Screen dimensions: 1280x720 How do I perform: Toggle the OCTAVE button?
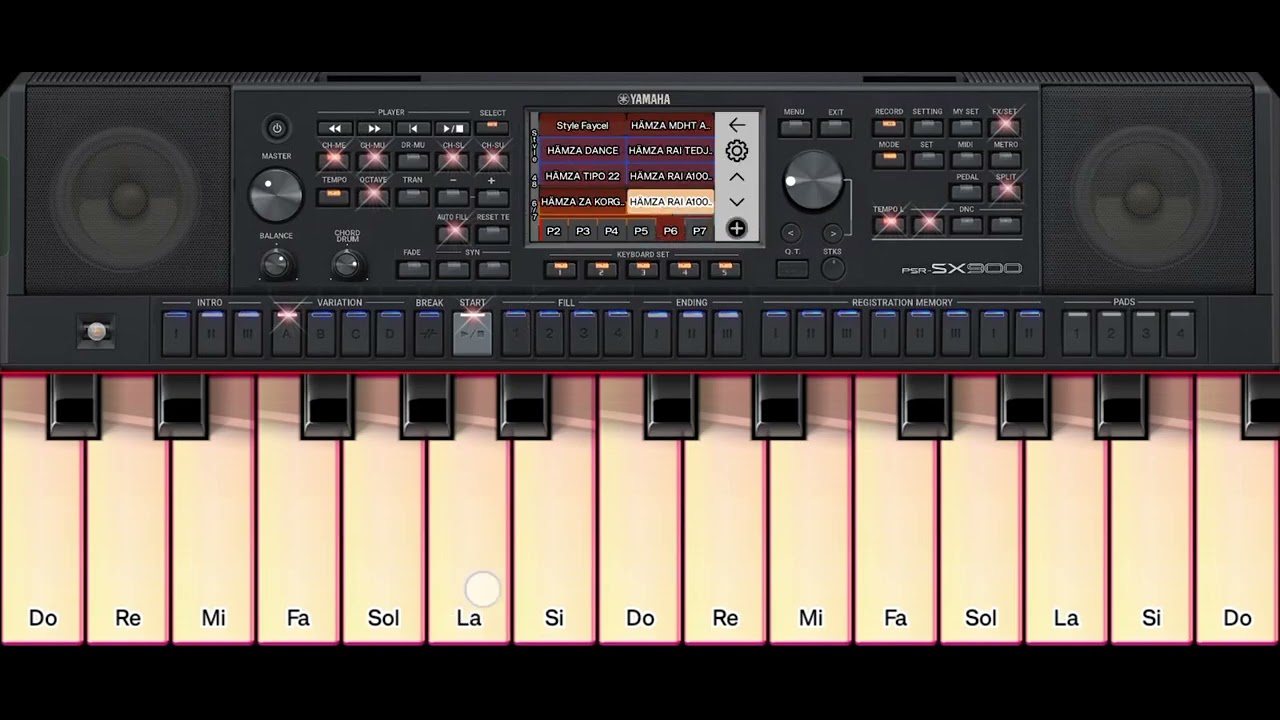(x=373, y=195)
